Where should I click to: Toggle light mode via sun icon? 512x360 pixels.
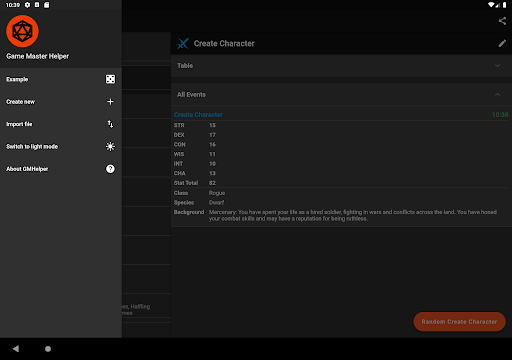coord(110,146)
